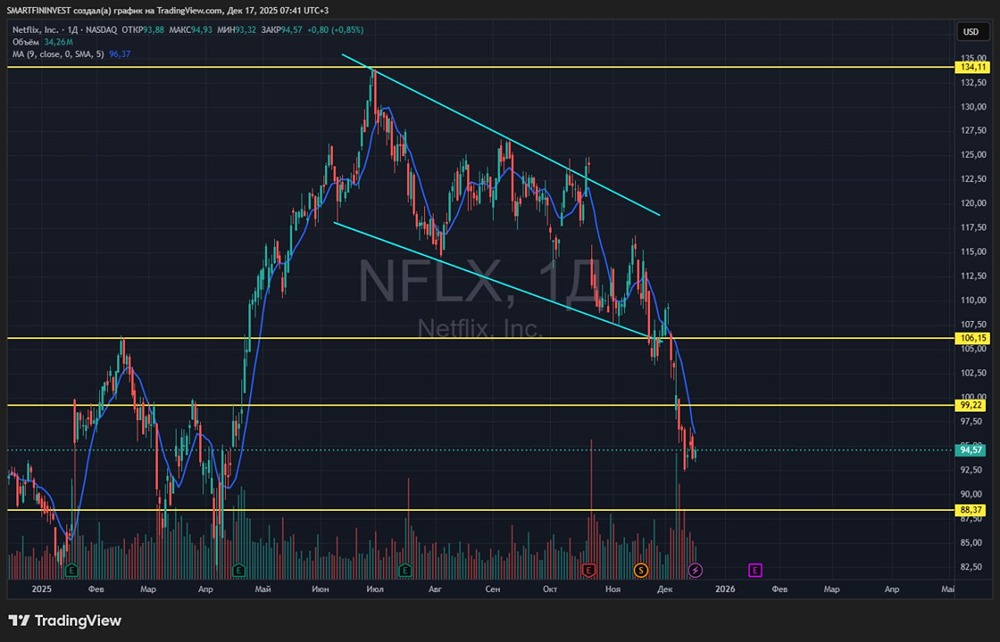Click the ОТКР value 93,88
The image size is (1000, 642).
tap(154, 30)
